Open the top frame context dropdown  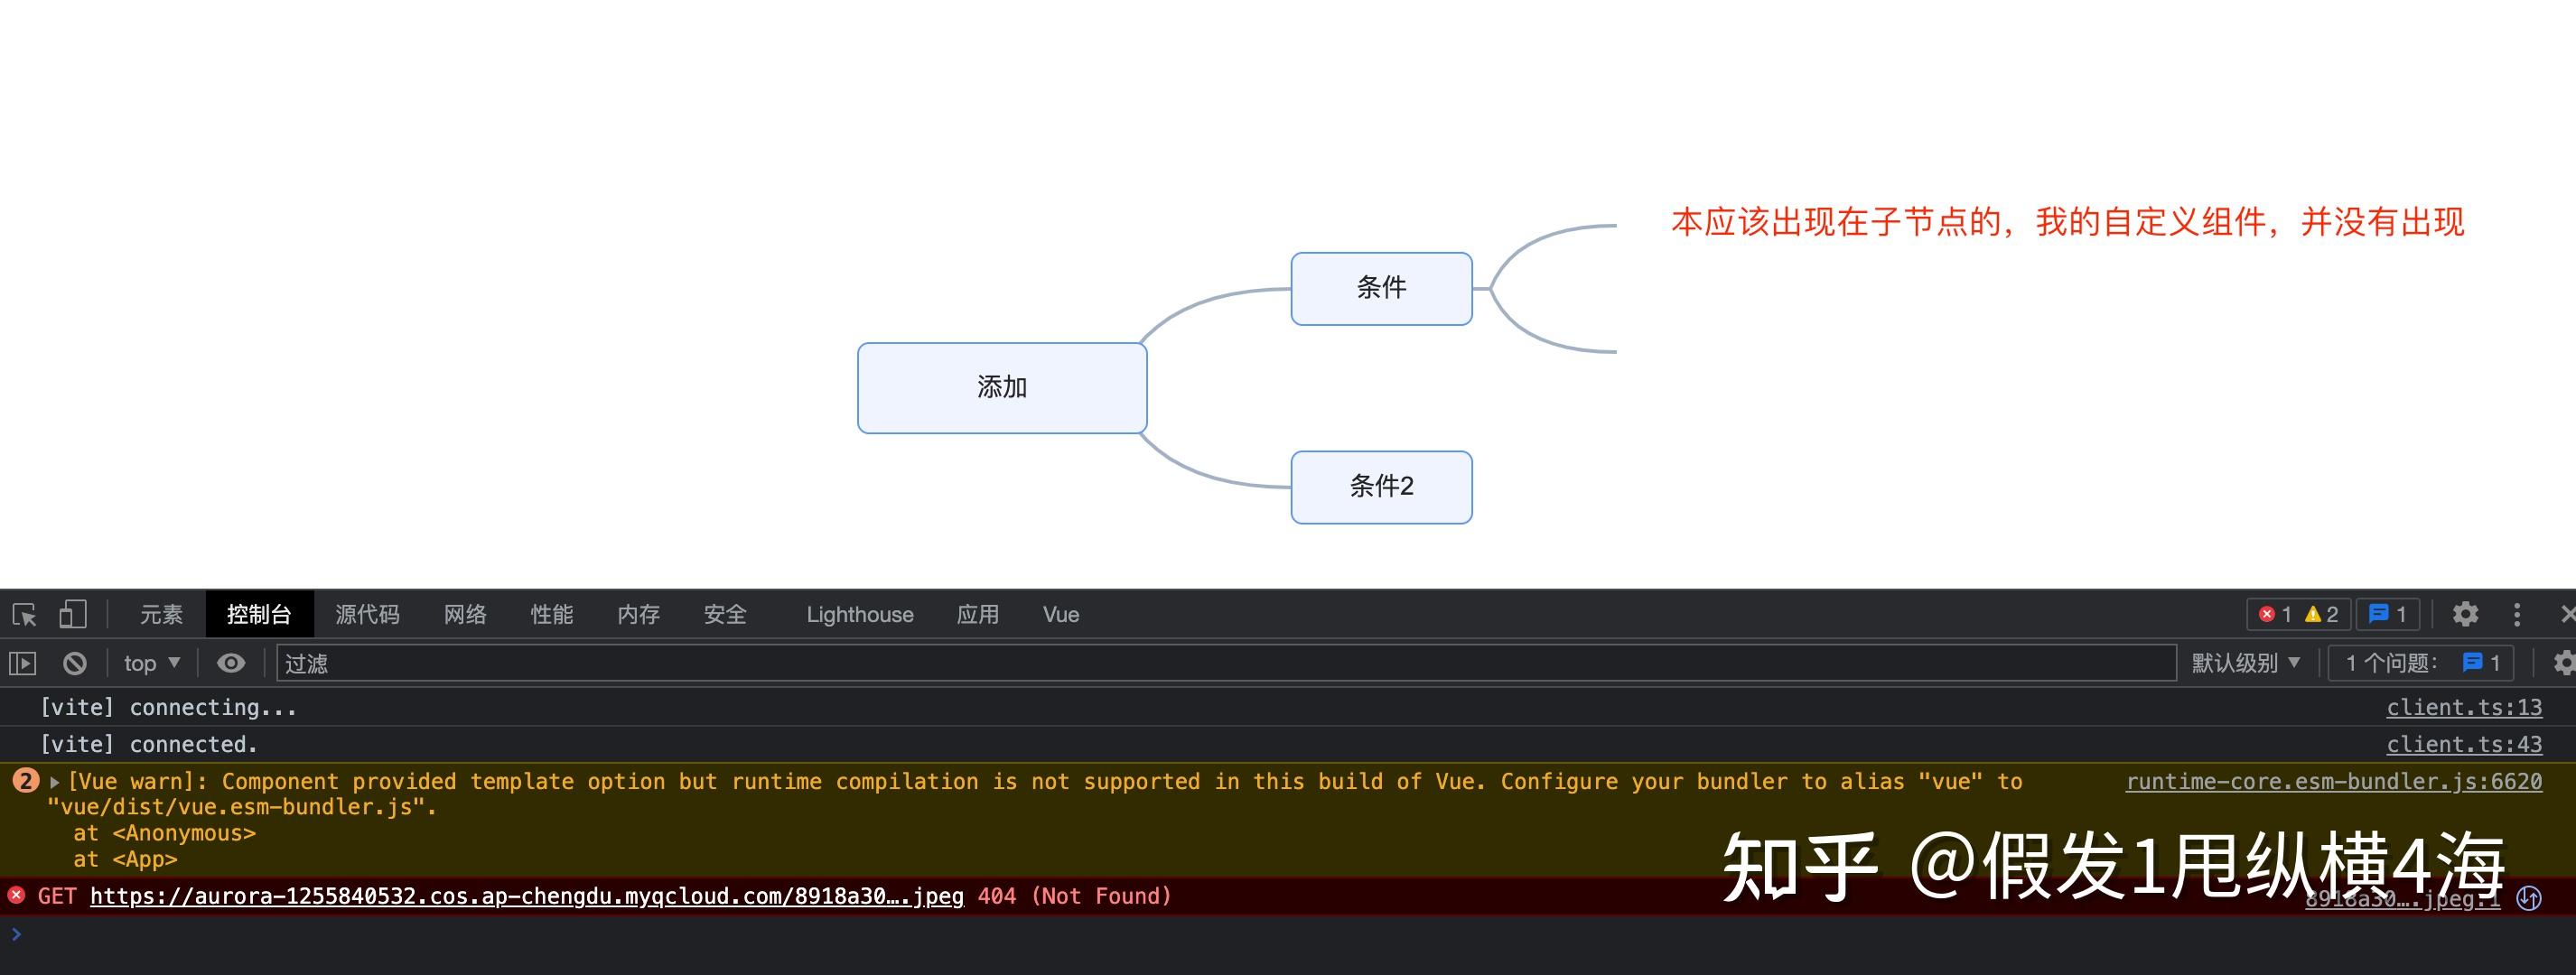150,663
